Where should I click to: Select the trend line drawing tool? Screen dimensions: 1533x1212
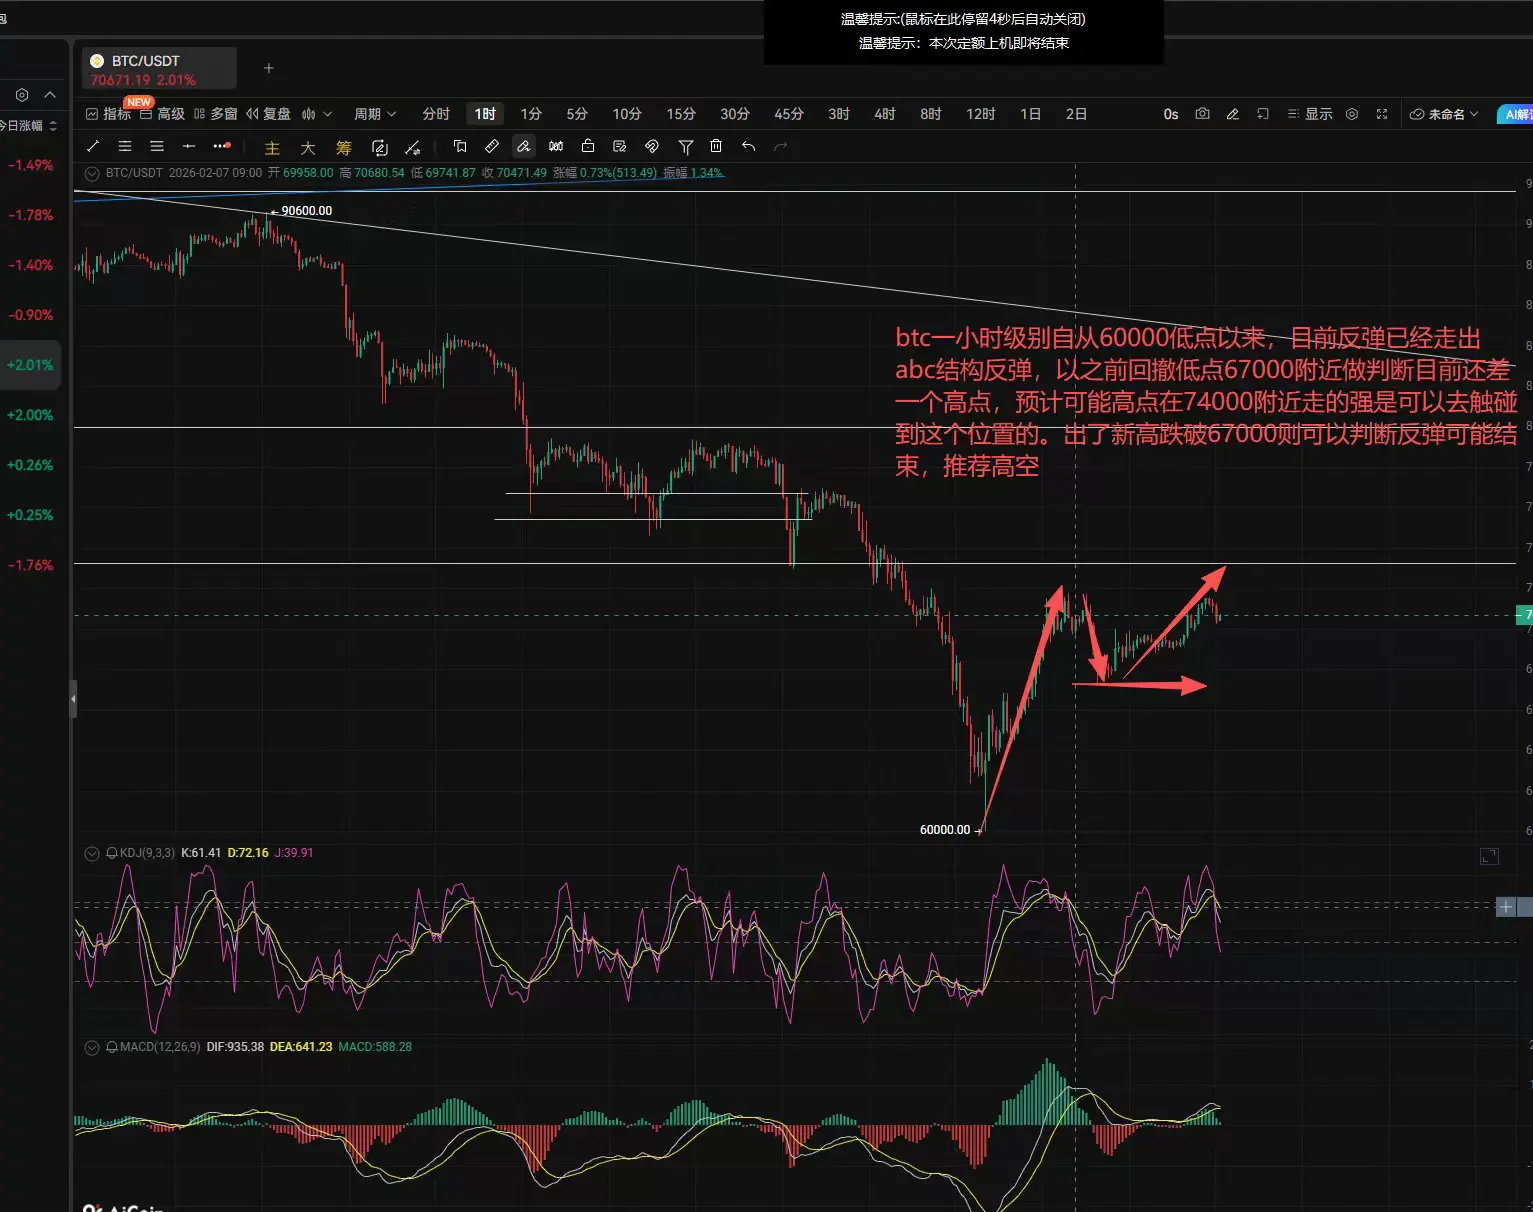[x=93, y=146]
